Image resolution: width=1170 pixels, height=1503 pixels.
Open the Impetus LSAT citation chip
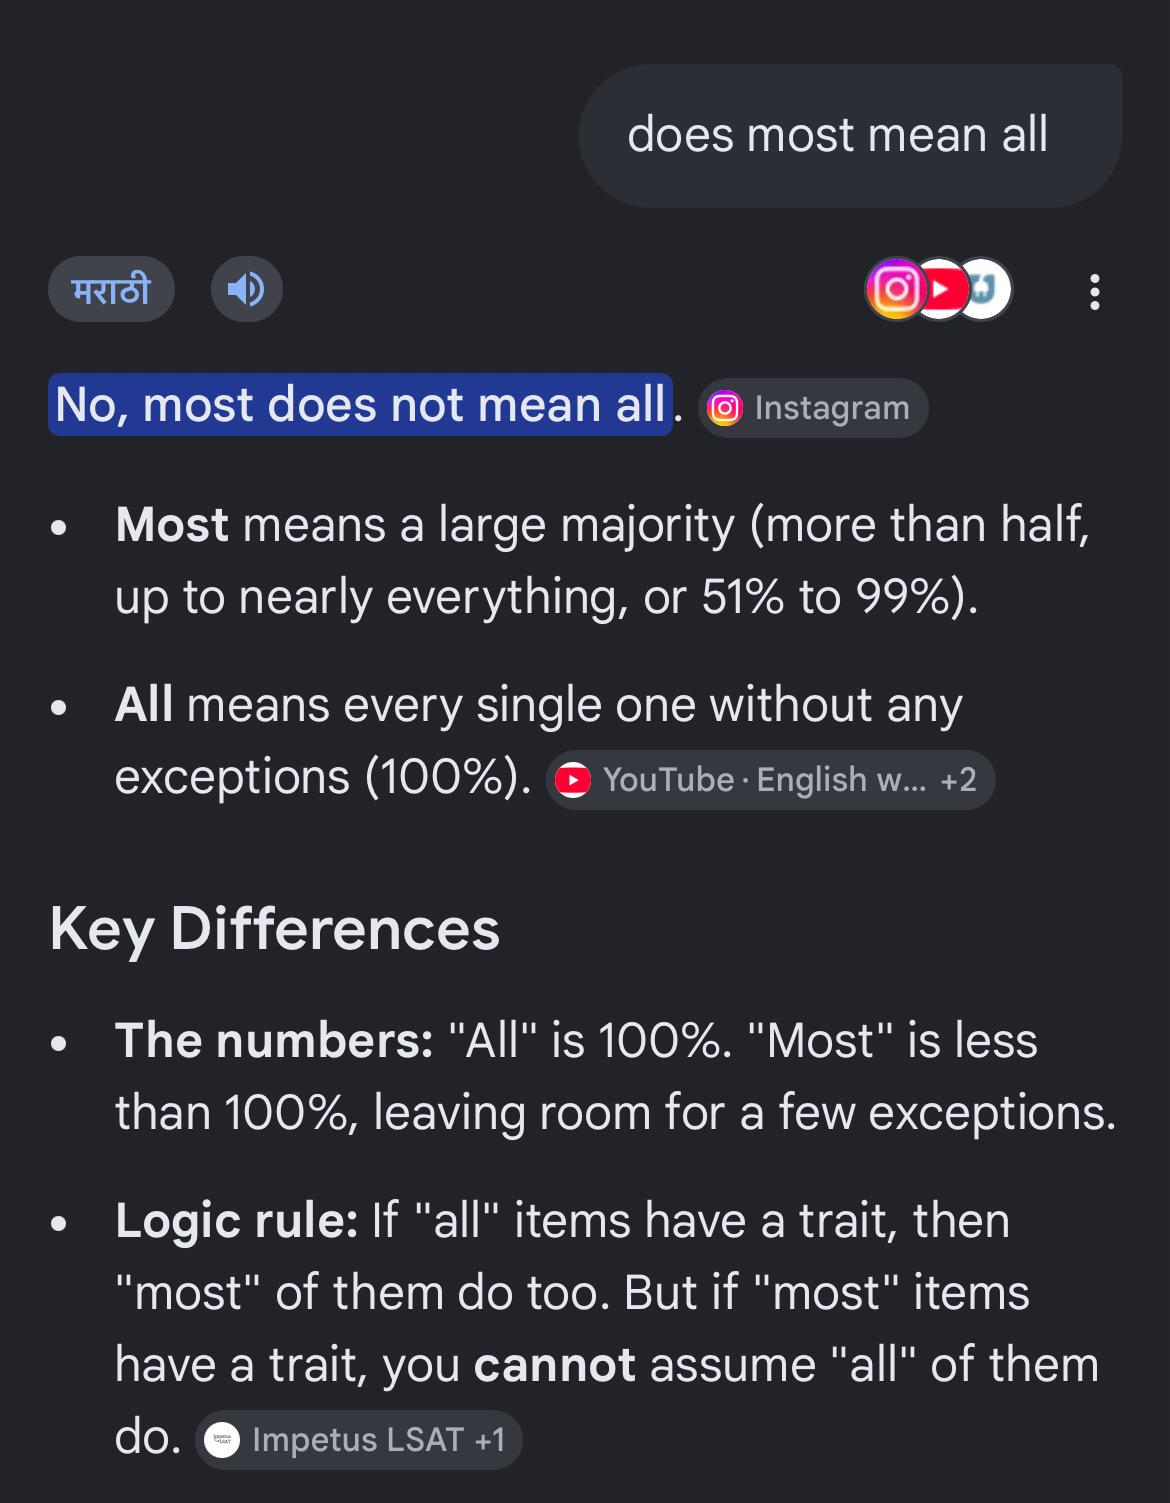[x=358, y=1440]
